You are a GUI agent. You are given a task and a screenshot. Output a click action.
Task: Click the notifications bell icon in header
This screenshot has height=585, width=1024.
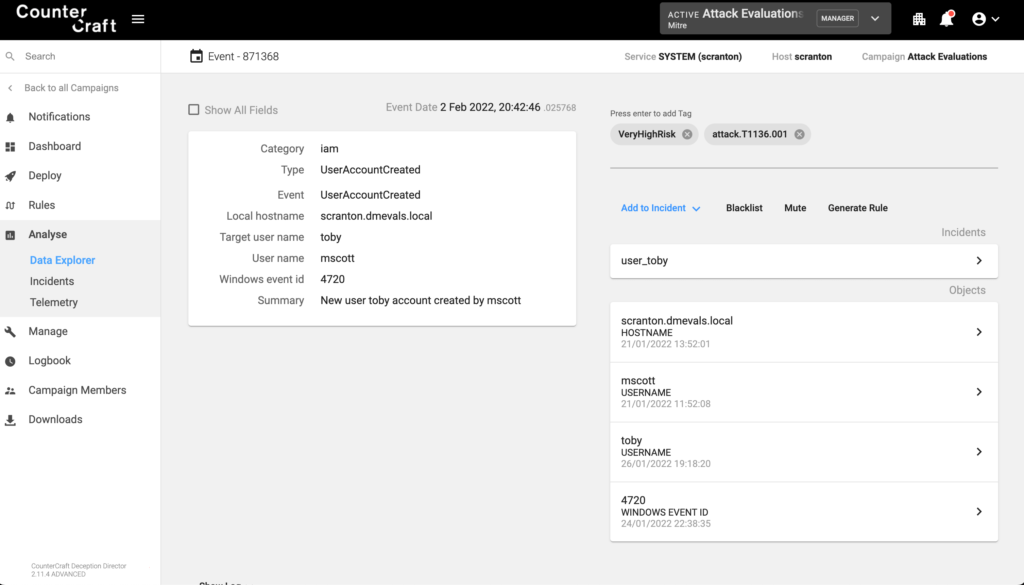coord(946,19)
